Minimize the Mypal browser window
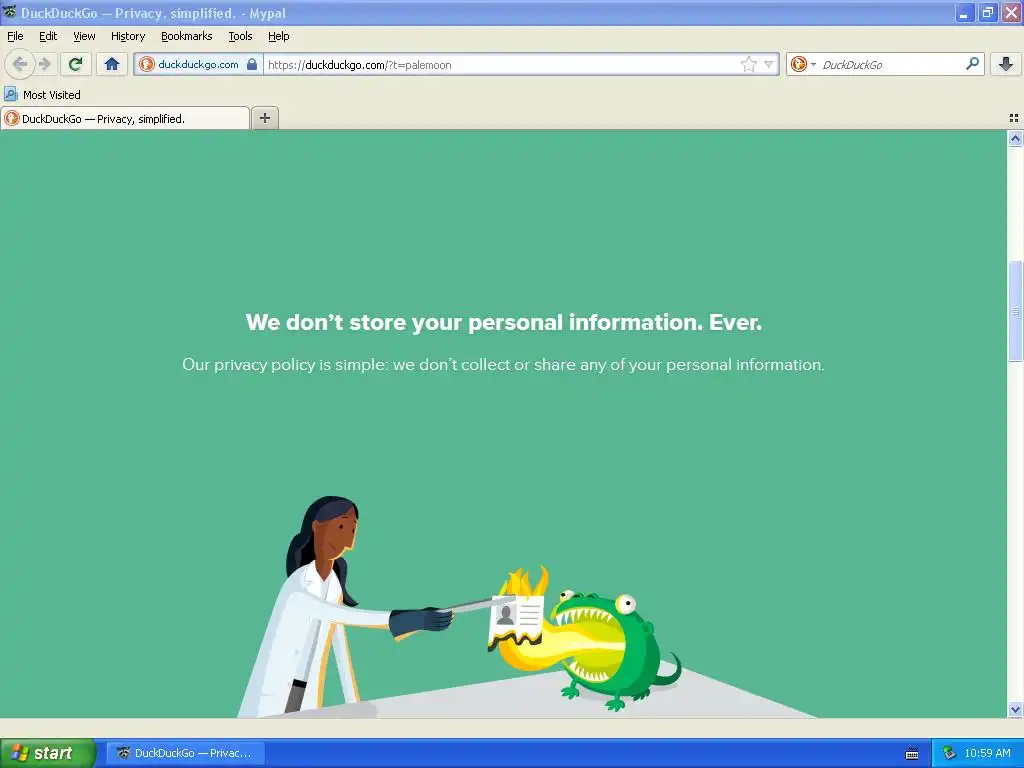This screenshot has height=768, width=1024. (x=964, y=12)
